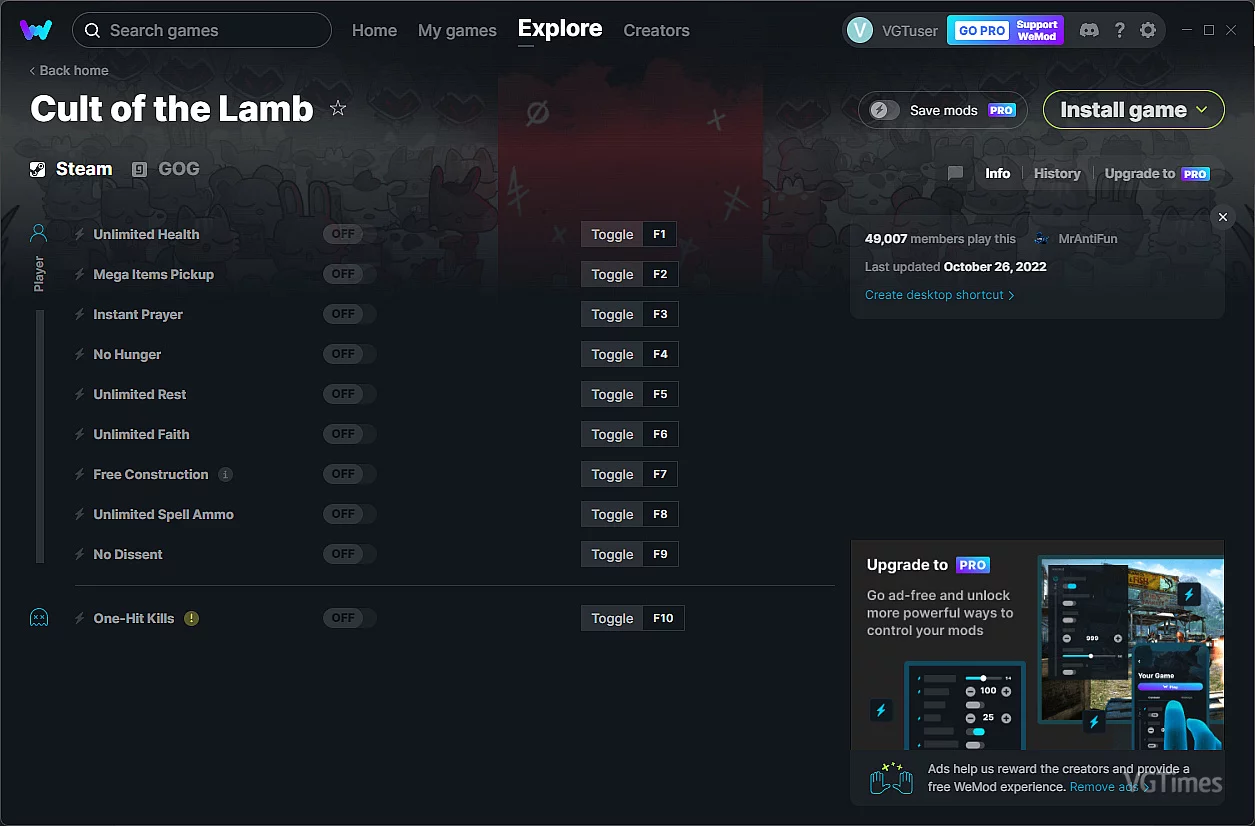This screenshot has width=1255, height=826.
Task: Toggle the Save mods switch
Action: coord(885,110)
